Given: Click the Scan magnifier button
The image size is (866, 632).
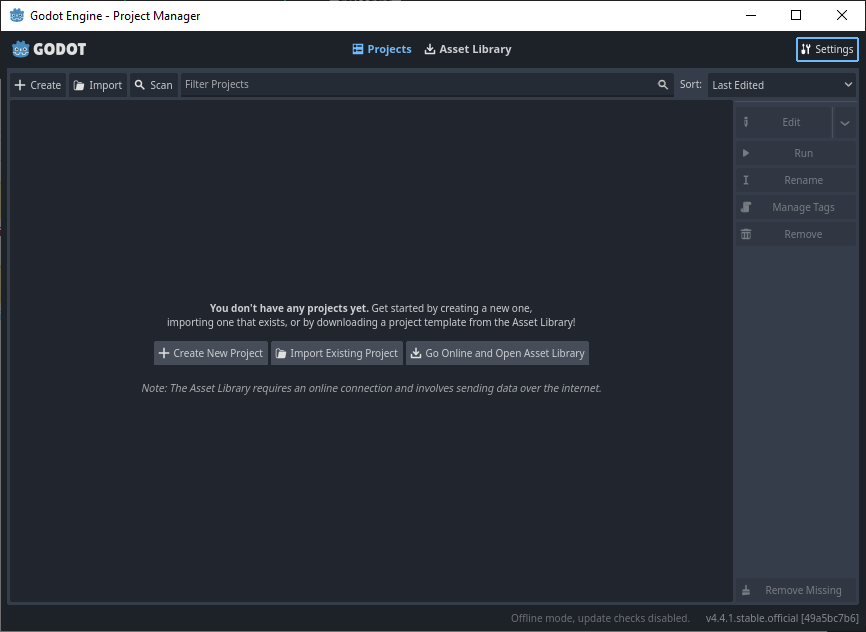Looking at the screenshot, I should pos(153,85).
